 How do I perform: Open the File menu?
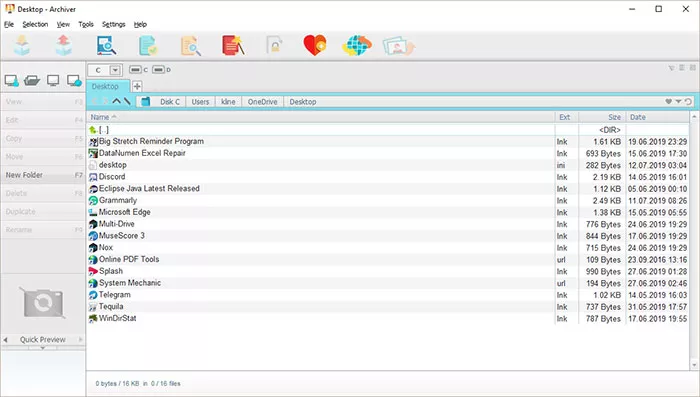(9, 24)
